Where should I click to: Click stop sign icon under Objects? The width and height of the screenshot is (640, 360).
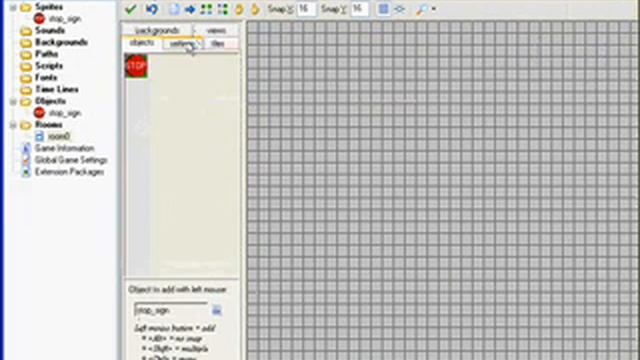[x=39, y=113]
